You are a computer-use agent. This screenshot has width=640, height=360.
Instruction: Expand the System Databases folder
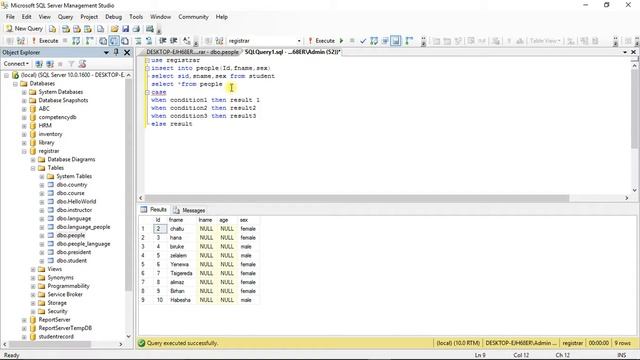(24, 92)
